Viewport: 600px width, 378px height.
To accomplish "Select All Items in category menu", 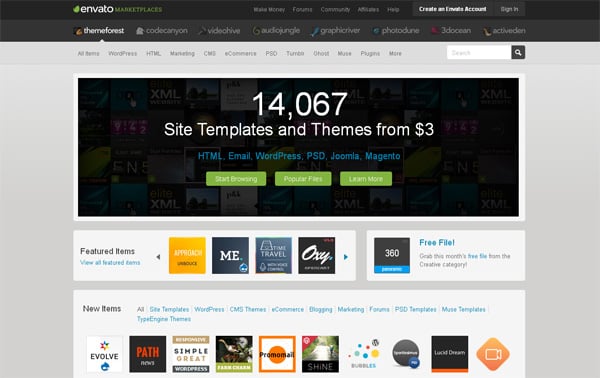I will point(88,54).
